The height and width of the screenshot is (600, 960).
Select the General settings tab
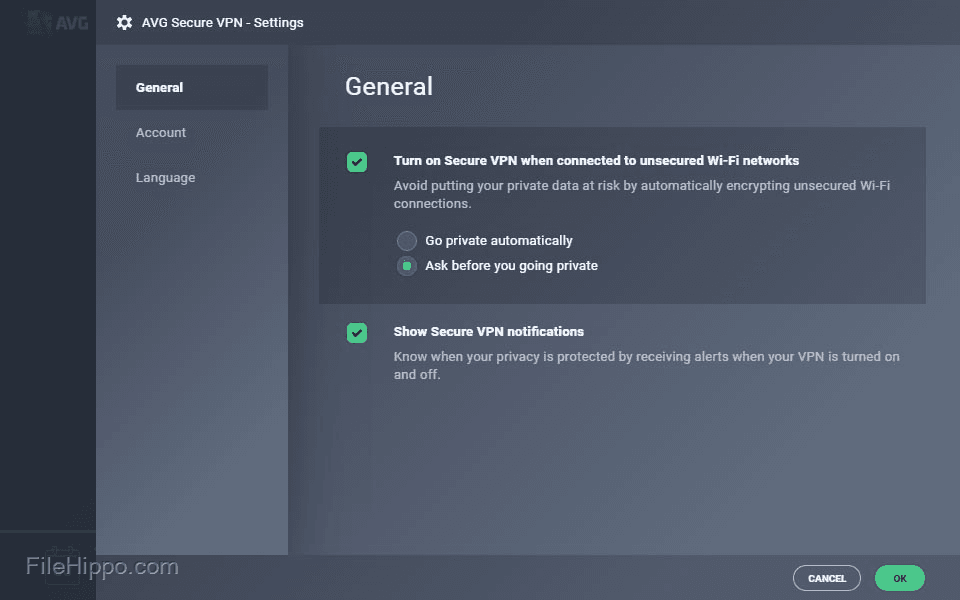tap(159, 87)
